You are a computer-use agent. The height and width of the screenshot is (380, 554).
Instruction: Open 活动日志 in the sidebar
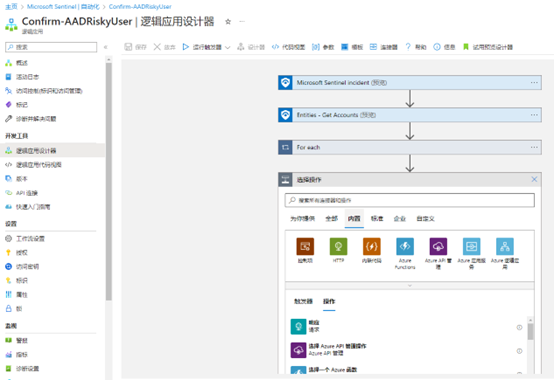coord(22,77)
